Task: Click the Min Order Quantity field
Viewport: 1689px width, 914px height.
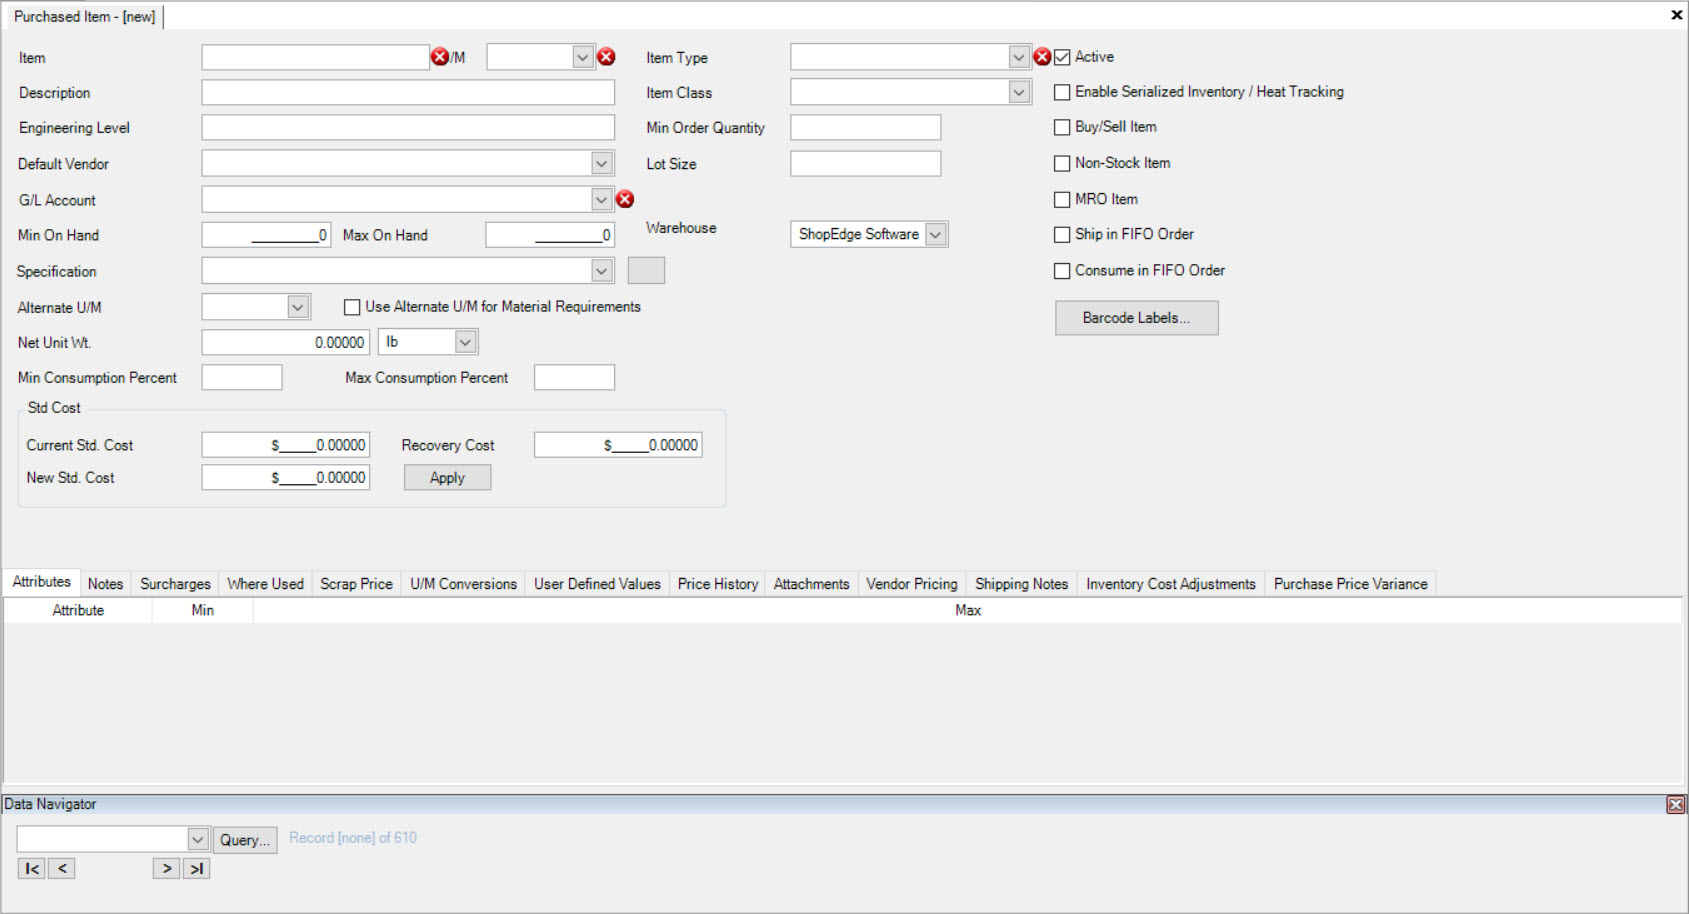Action: [x=865, y=127]
